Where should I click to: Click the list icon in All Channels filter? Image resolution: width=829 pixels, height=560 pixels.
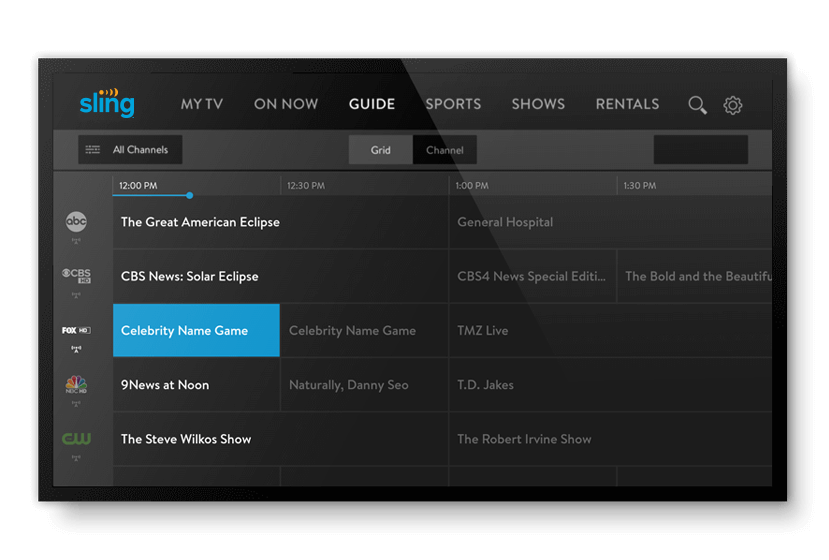click(x=93, y=150)
